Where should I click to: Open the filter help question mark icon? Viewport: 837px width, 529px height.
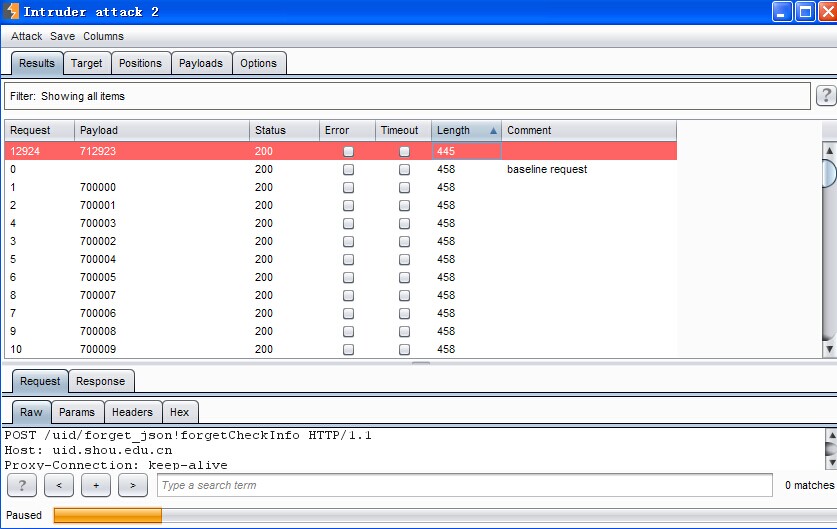pyautogui.click(x=826, y=96)
